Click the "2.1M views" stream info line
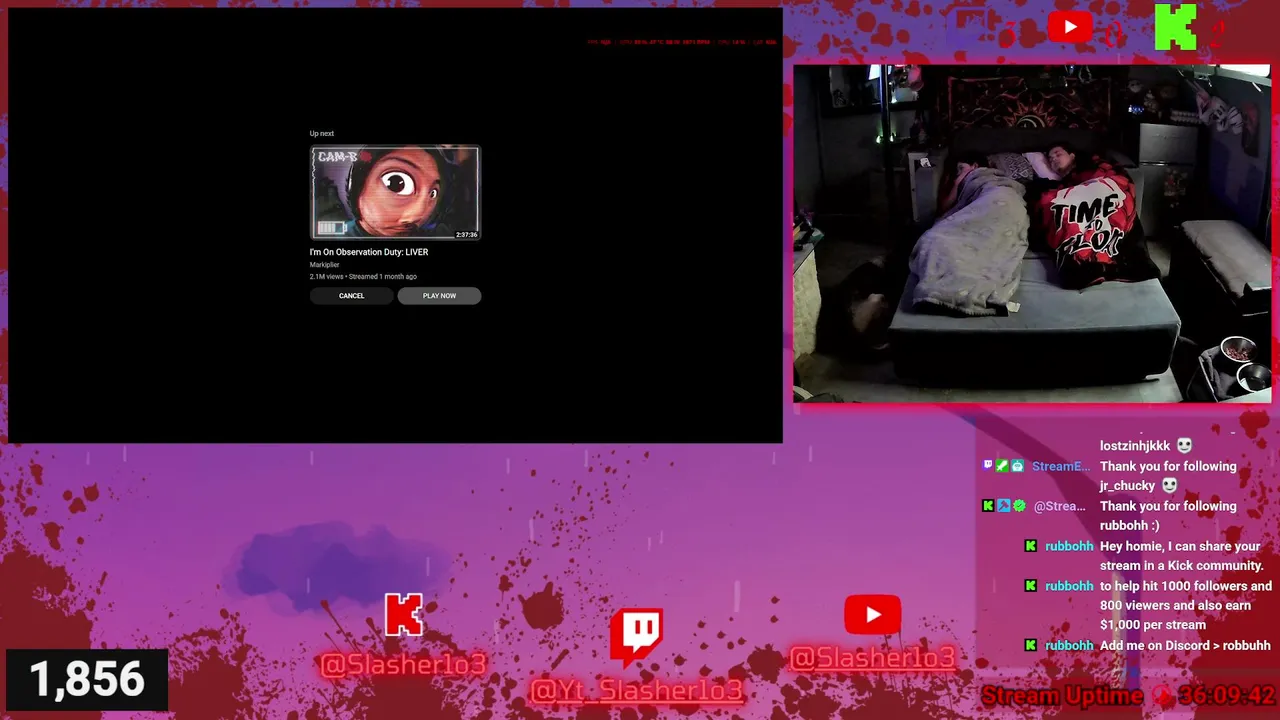 363,277
